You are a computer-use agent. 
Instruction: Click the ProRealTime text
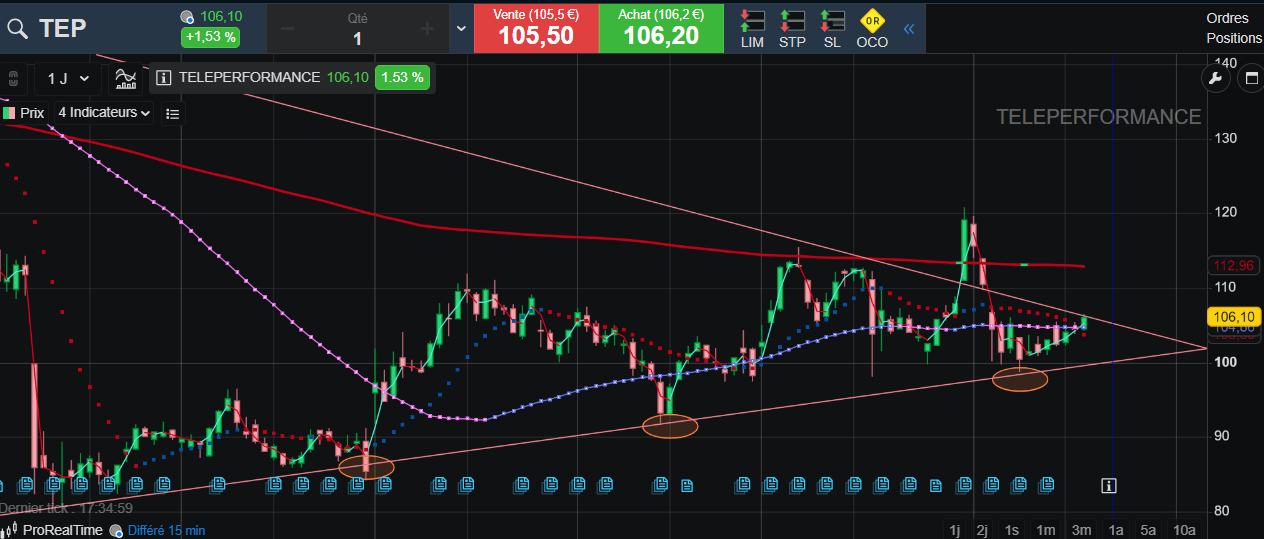click(x=63, y=530)
